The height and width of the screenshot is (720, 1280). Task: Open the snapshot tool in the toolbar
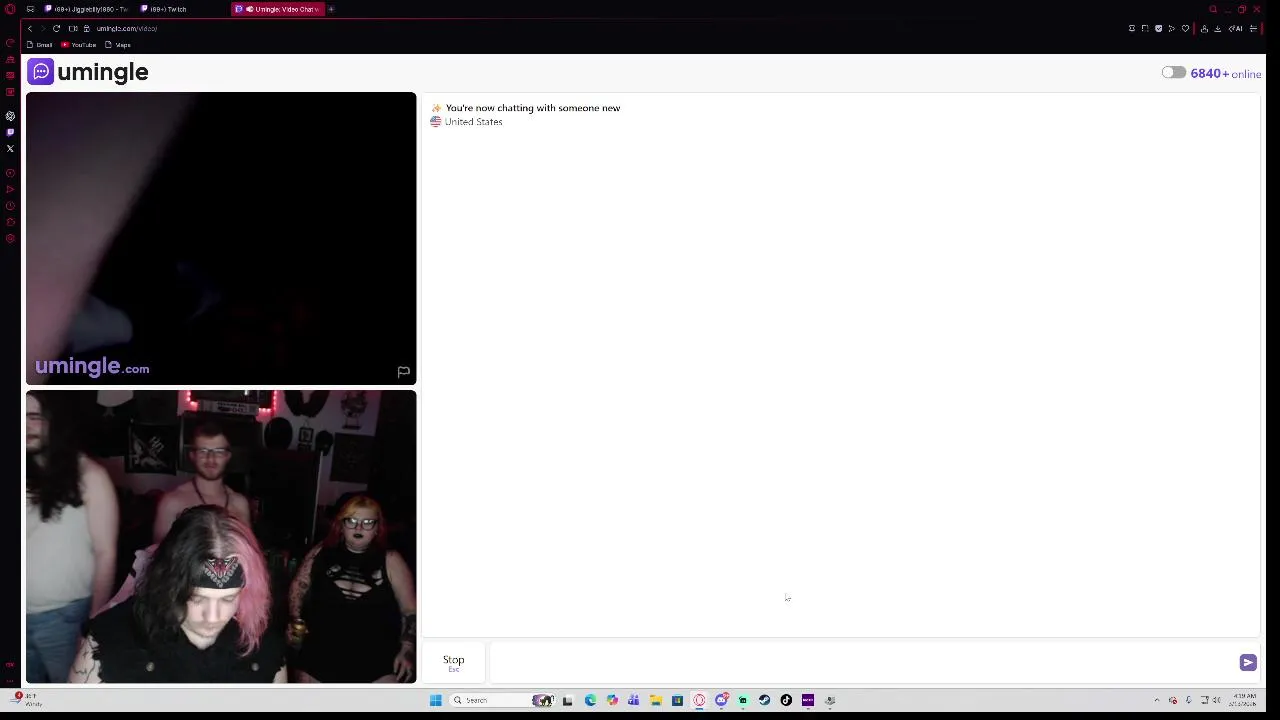[x=1145, y=28]
